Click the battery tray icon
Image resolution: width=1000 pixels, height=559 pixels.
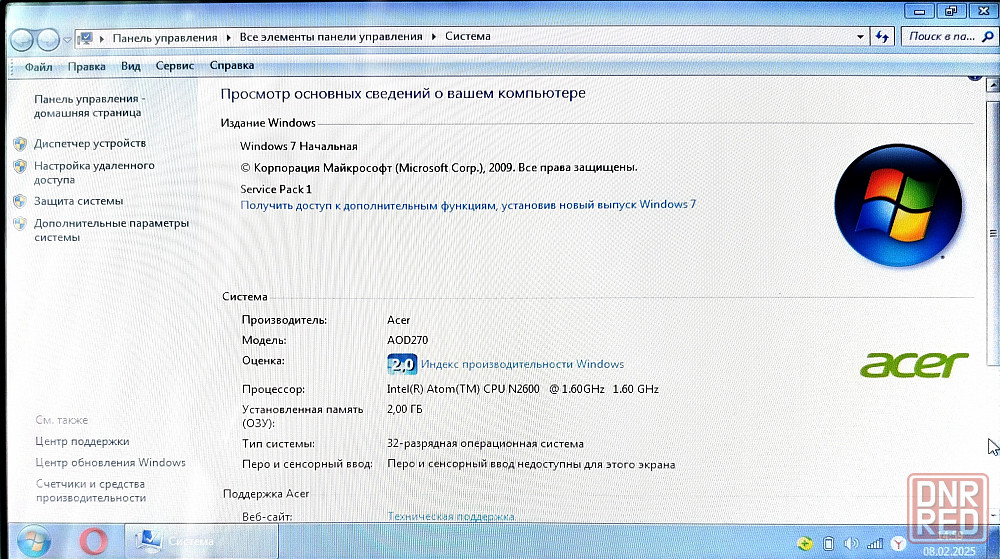pos(828,544)
